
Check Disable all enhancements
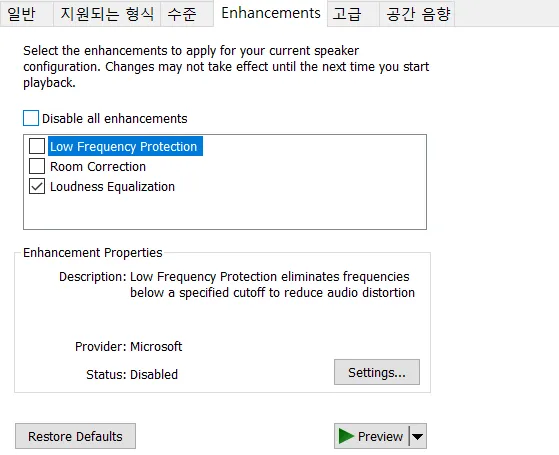31,118
